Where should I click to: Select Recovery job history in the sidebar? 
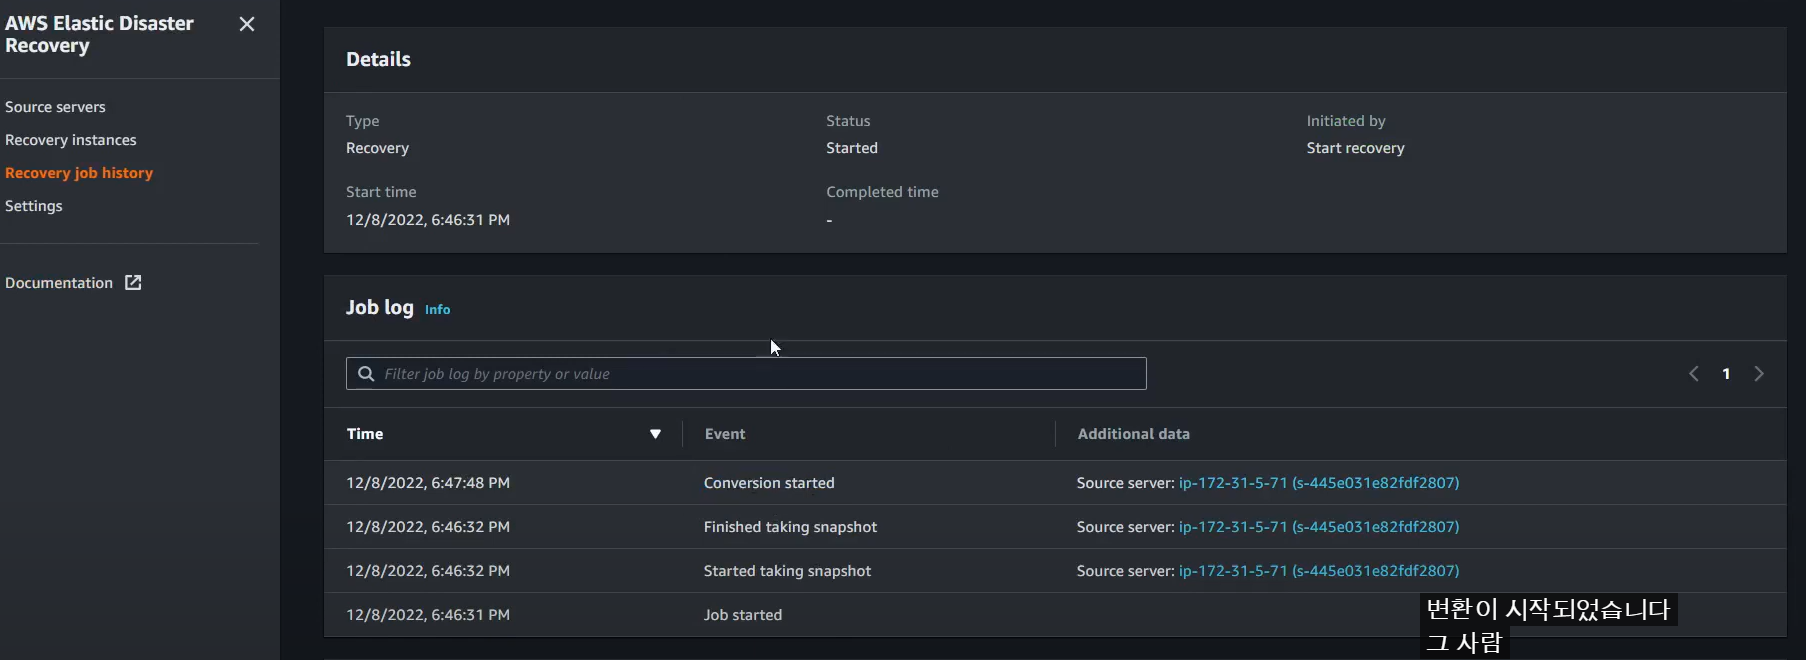click(79, 173)
